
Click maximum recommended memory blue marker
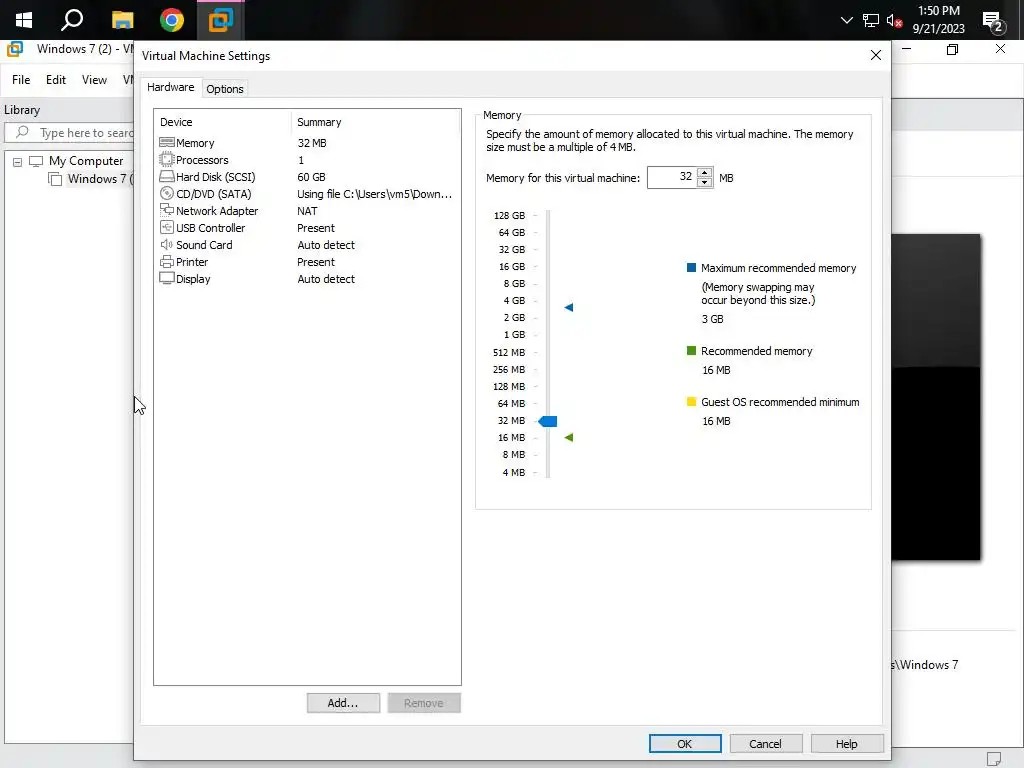point(569,307)
